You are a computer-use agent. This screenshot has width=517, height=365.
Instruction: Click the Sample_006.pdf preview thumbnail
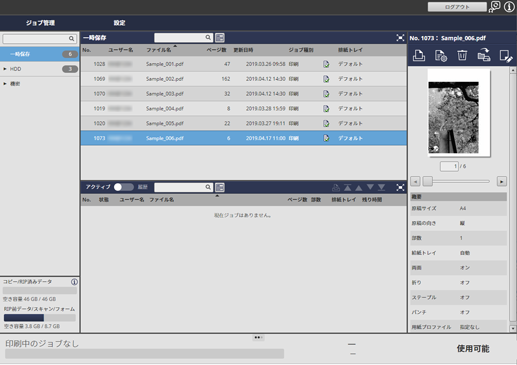point(459,113)
